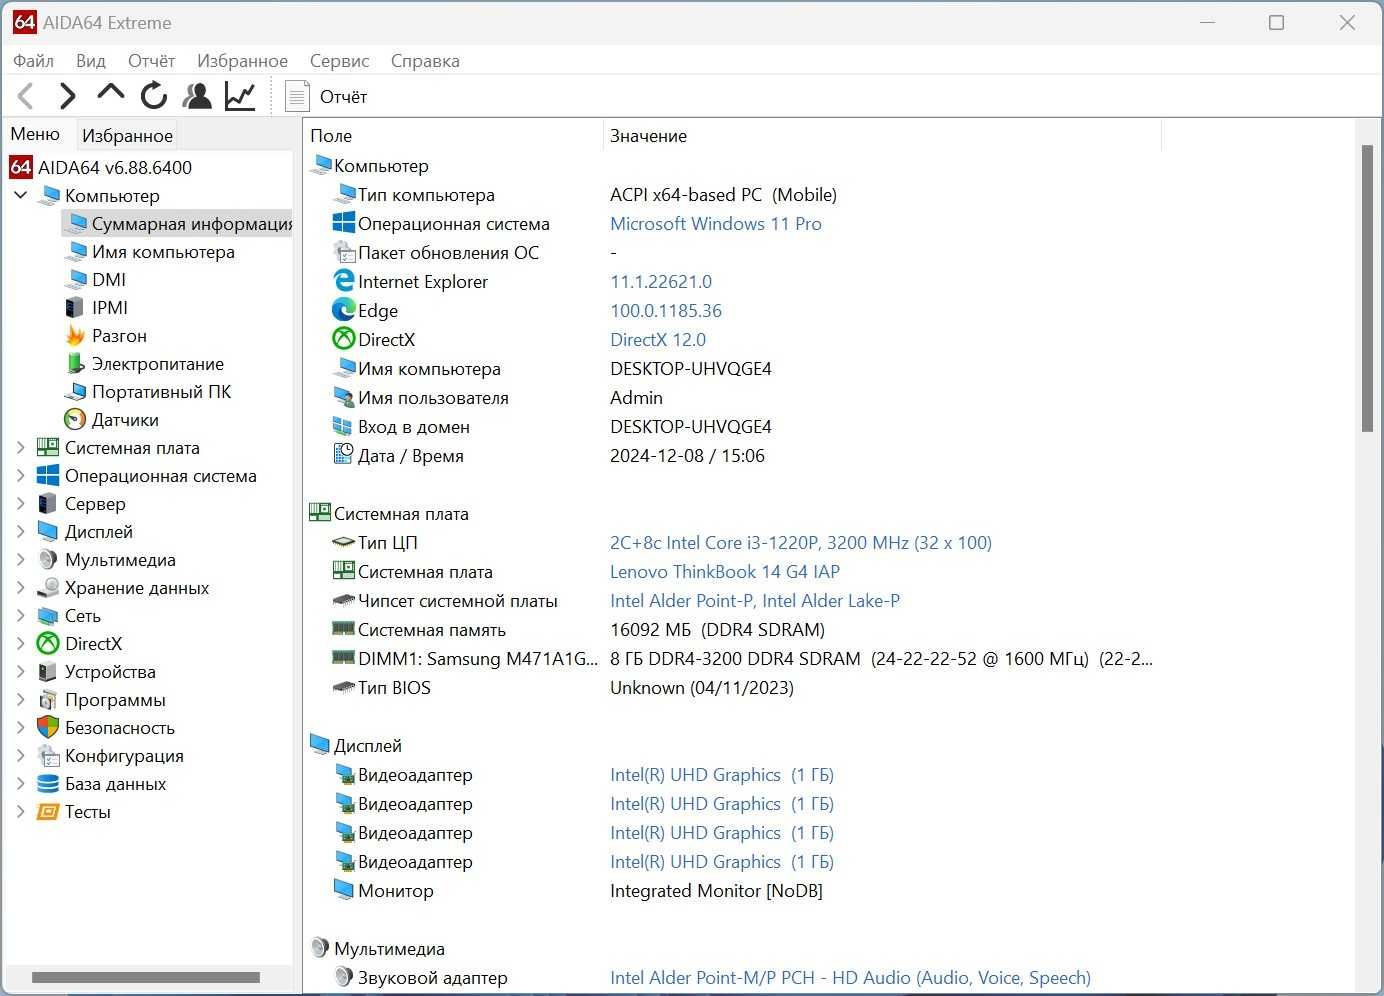The image size is (1384, 996).
Task: Click the DirectX Xbox icon in tree
Action: (x=48, y=644)
